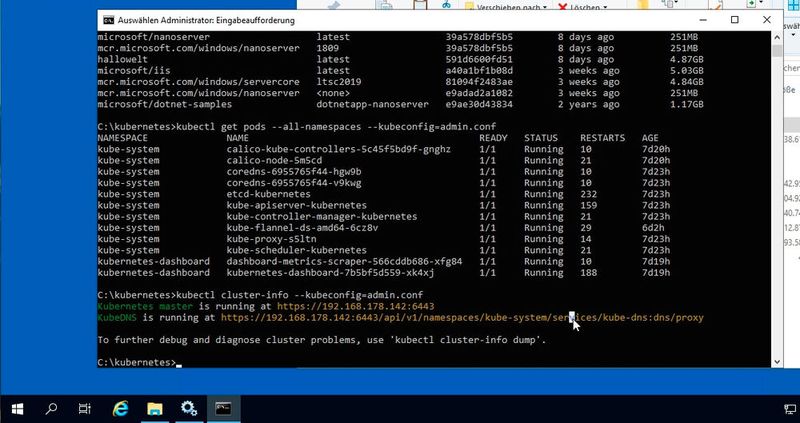Click the 'kubectl get pods --all-namespaces' command line

[296, 127]
